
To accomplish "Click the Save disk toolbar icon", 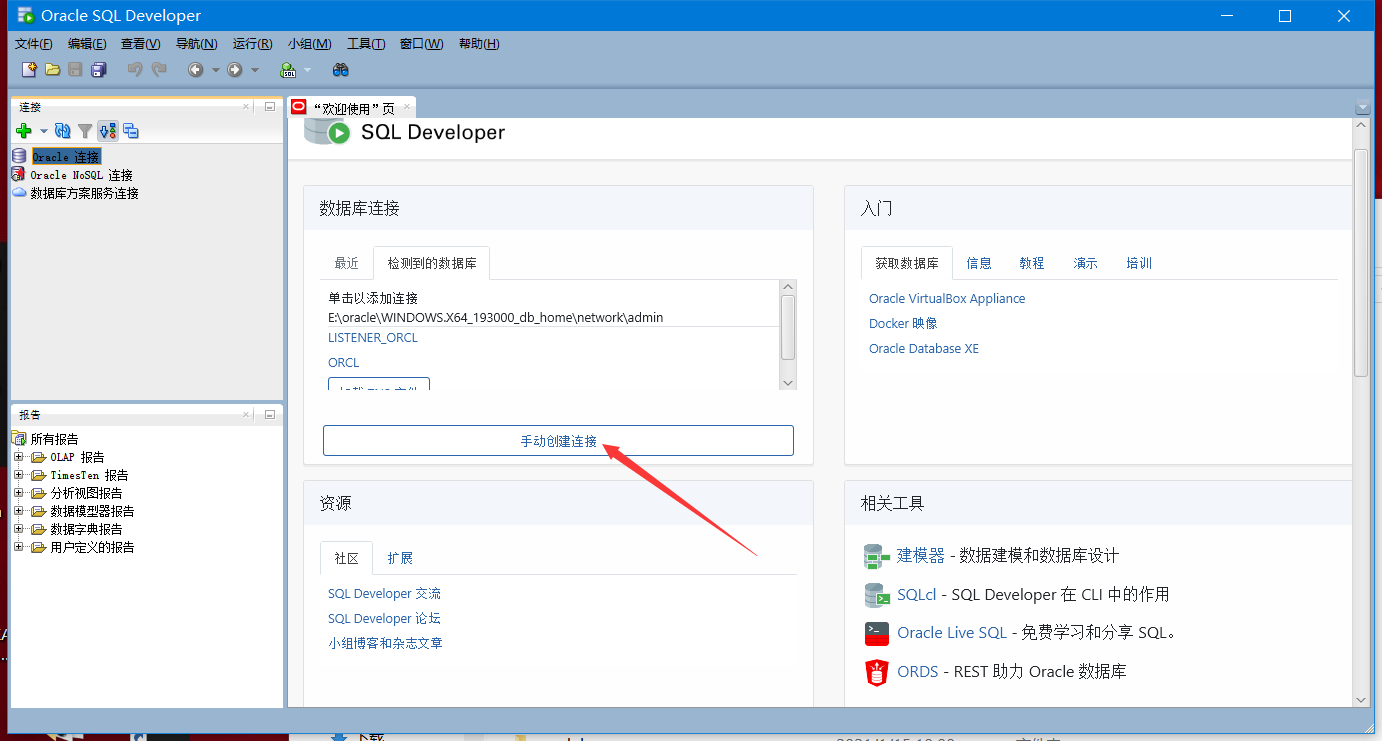I will [75, 70].
